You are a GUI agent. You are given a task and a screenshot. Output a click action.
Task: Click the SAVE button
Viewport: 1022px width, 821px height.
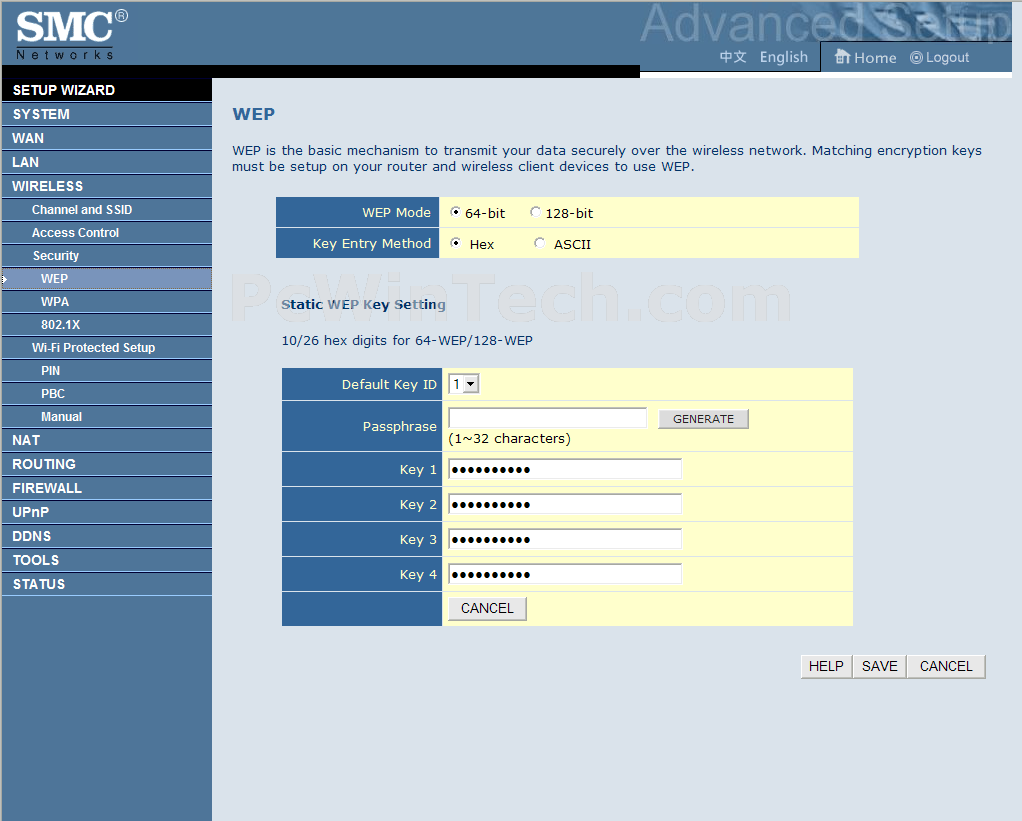[x=879, y=667]
